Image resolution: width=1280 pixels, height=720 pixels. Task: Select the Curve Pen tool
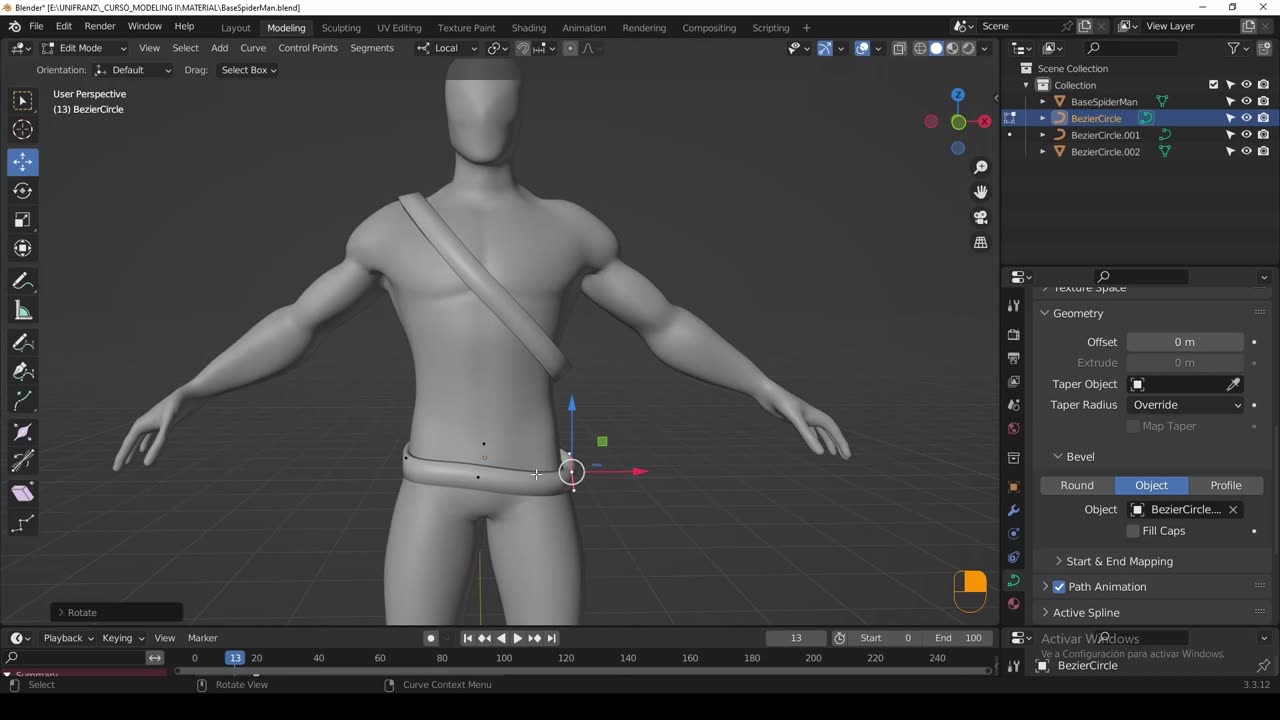pos(22,371)
